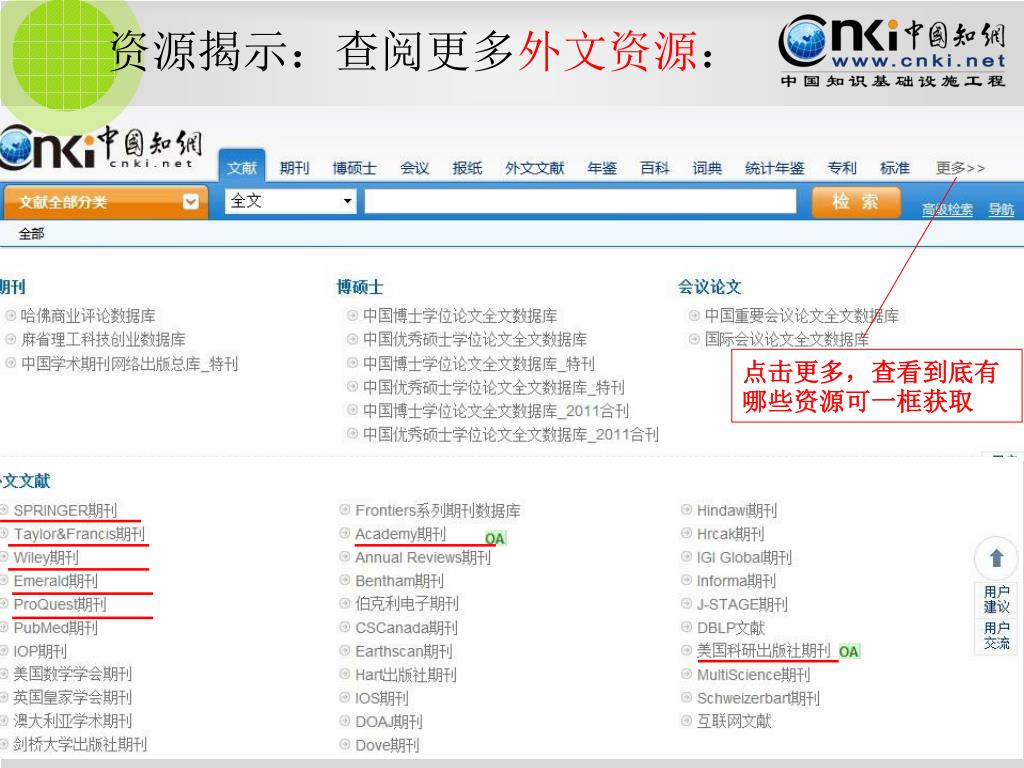Open 高级检索 advanced search link
This screenshot has height=768, width=1024.
coord(948,210)
